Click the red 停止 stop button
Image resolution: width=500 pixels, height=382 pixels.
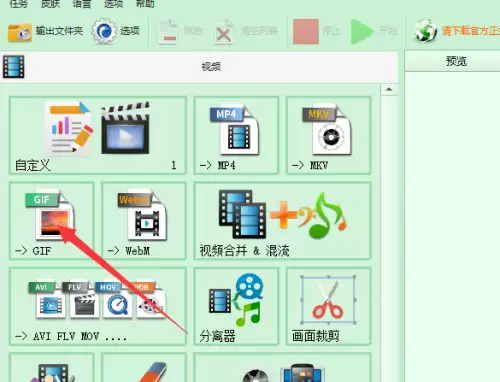coord(306,32)
